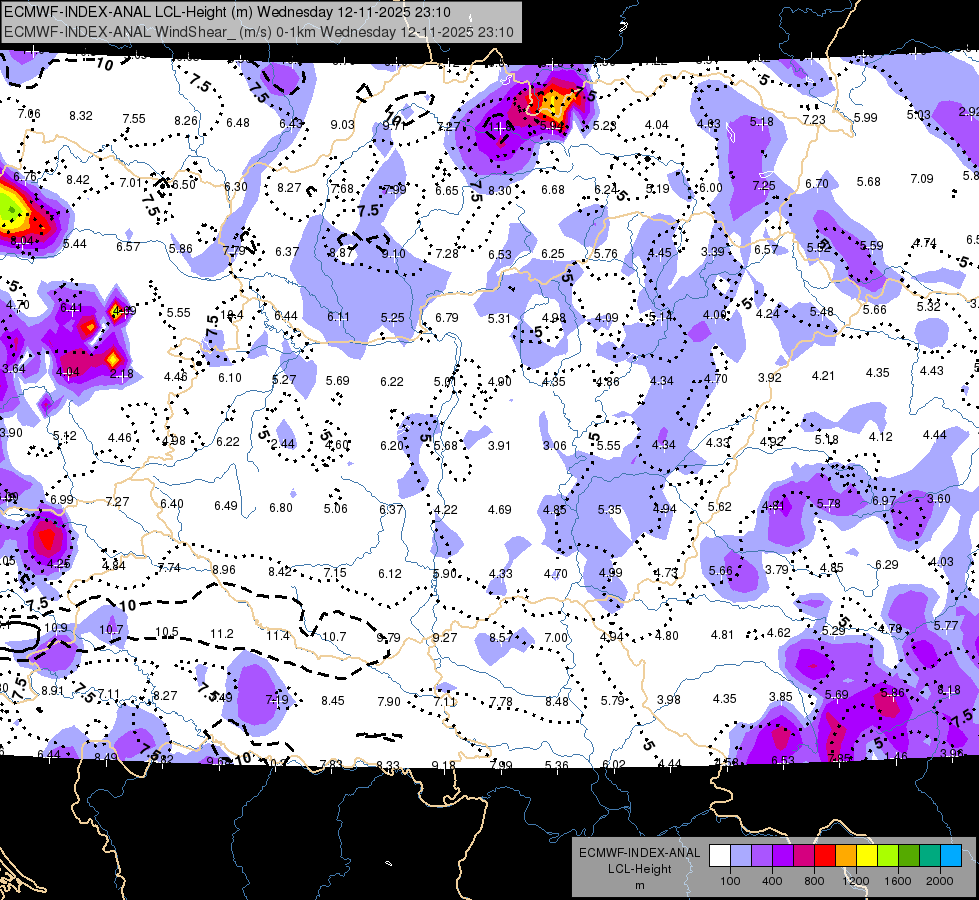Click the grid value 9.27

(x=445, y=638)
